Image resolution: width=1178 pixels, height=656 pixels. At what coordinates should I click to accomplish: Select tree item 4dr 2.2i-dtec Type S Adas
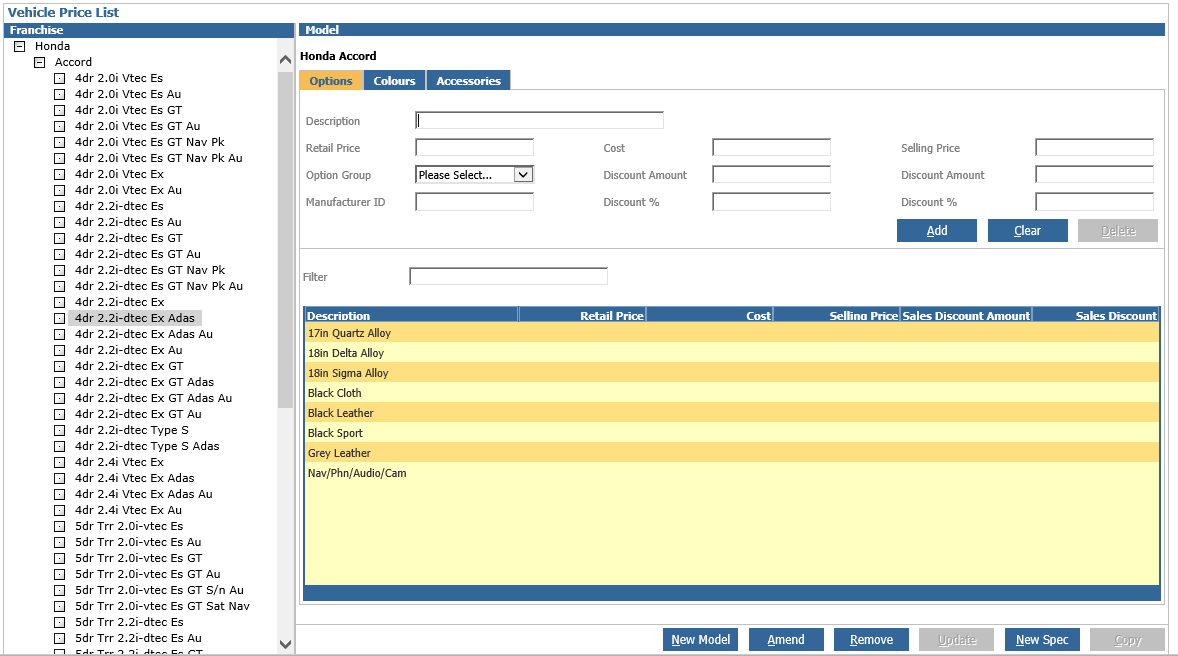tap(147, 446)
